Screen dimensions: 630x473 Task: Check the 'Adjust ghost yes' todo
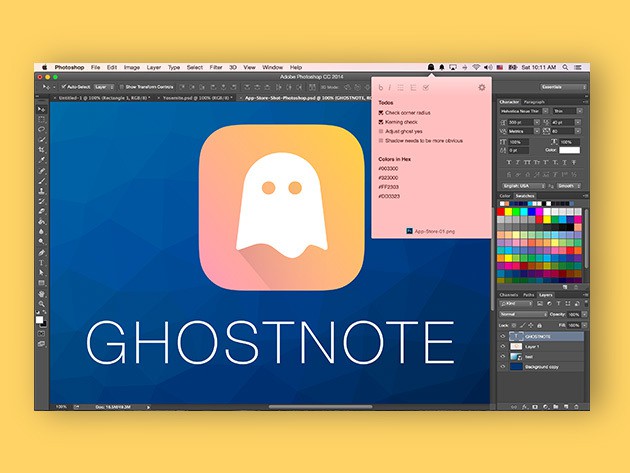tap(381, 131)
